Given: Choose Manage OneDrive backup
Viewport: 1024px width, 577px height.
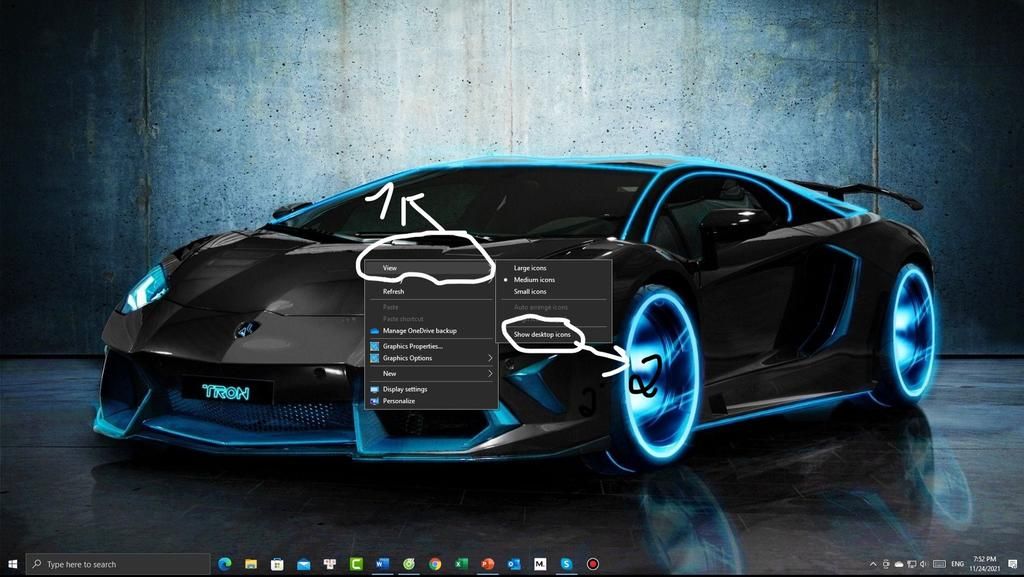Looking at the screenshot, I should tap(432, 331).
